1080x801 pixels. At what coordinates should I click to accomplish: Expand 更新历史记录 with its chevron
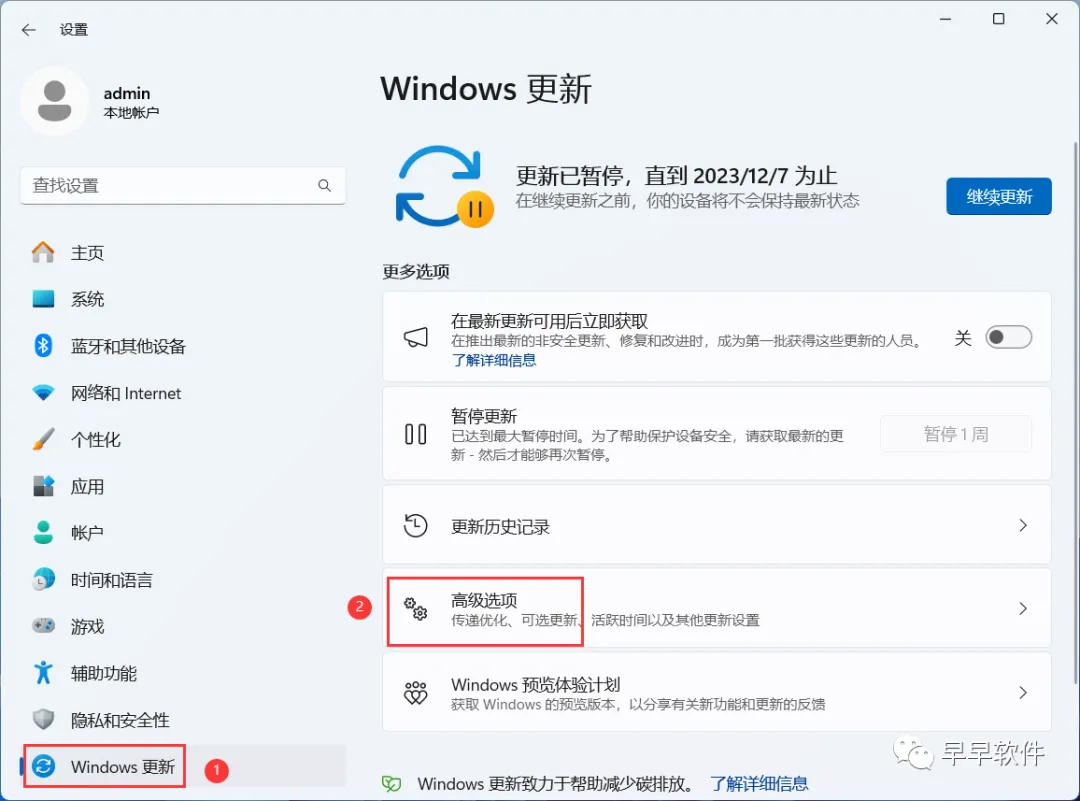click(x=1023, y=526)
